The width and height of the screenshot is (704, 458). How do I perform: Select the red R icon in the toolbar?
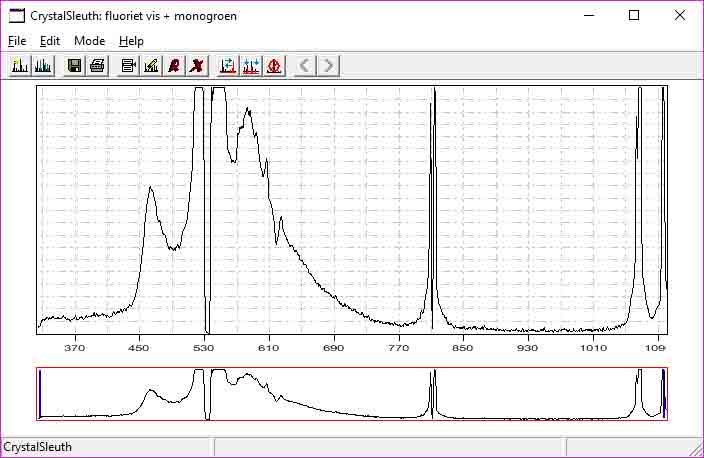pos(174,66)
